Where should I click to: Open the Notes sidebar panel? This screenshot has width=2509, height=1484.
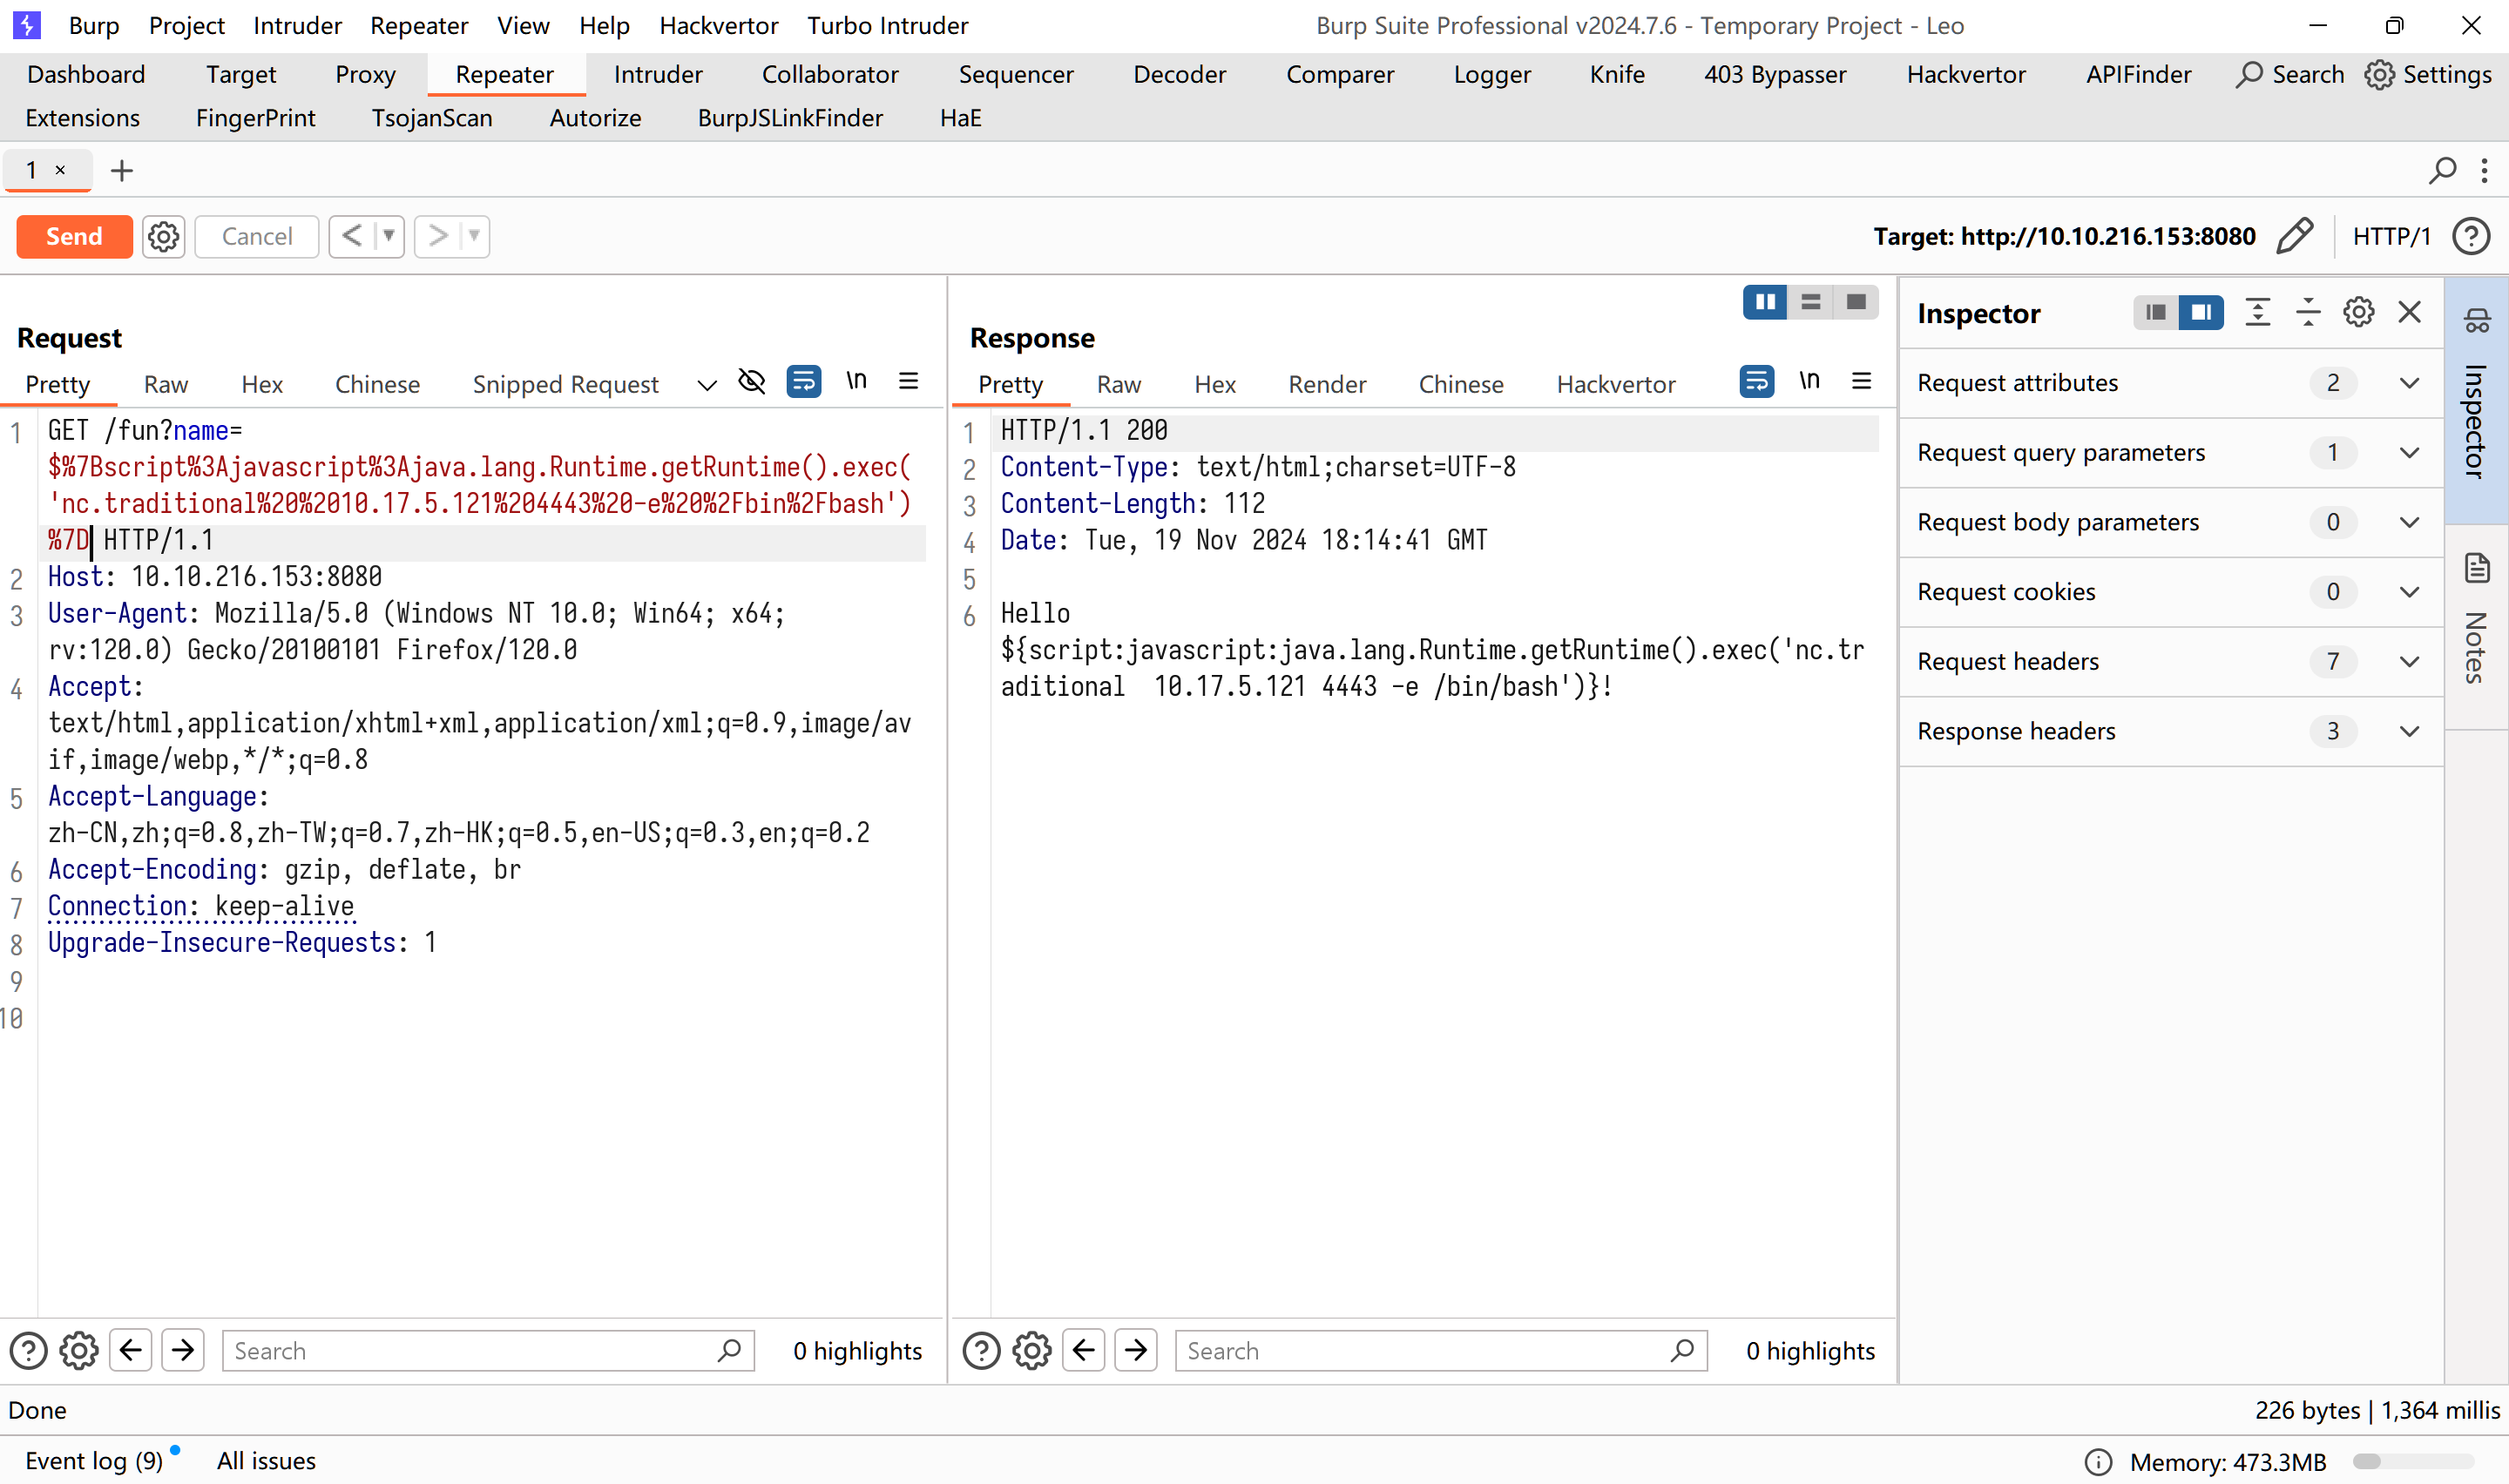tap(2477, 625)
